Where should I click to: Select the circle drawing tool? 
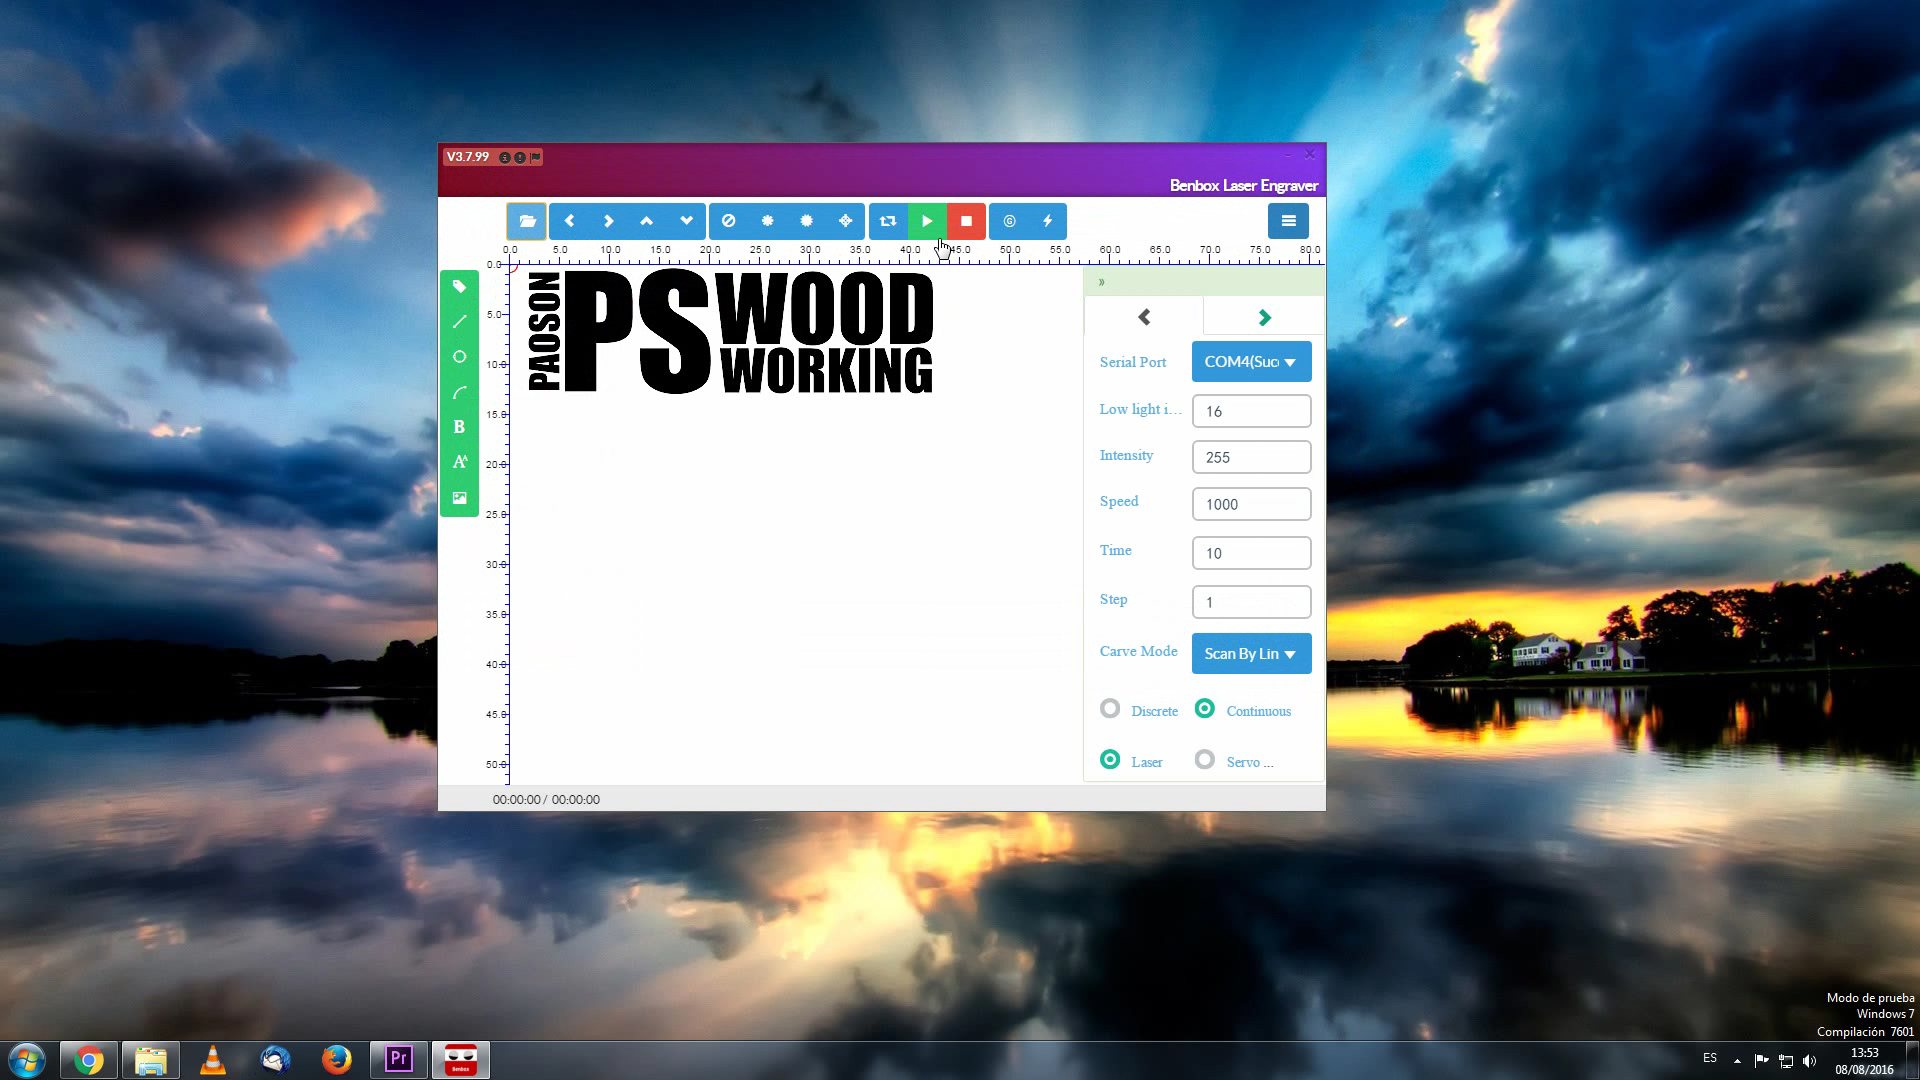459,357
